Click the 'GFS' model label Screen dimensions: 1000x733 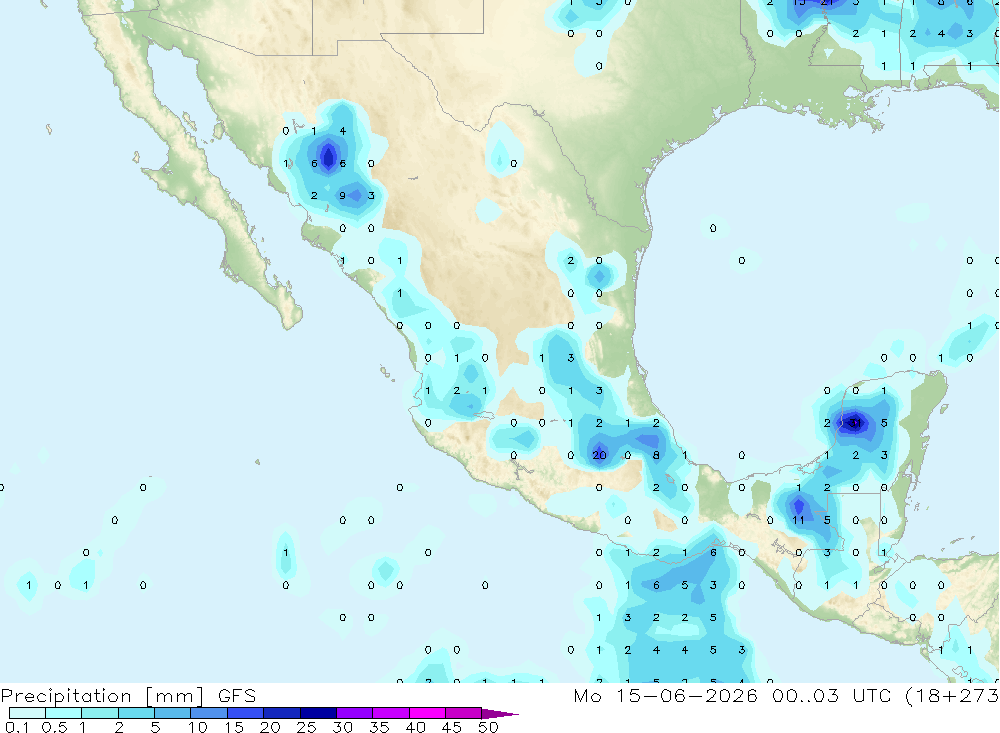tap(237, 695)
